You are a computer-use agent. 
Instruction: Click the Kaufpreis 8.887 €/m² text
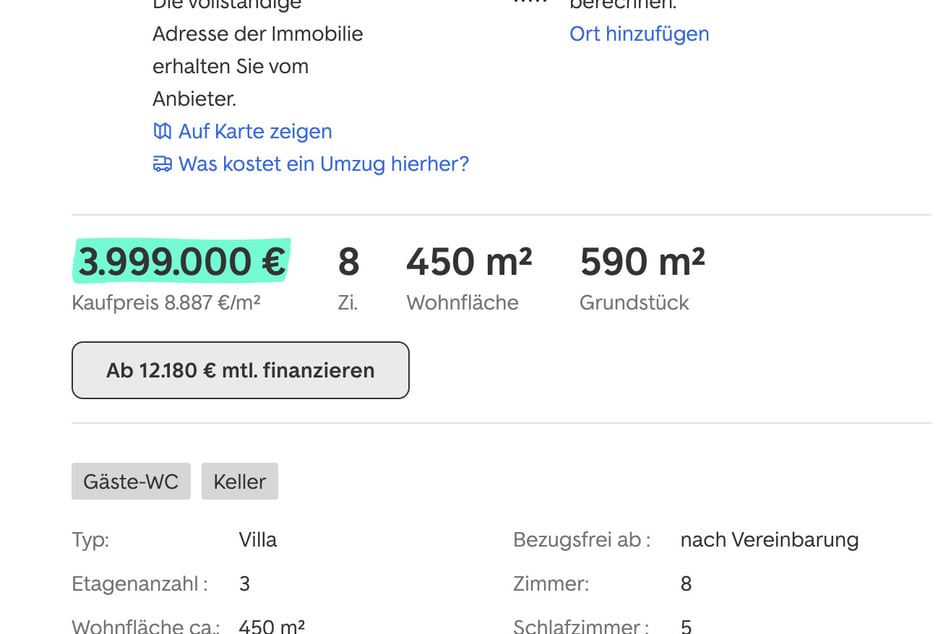tap(166, 302)
